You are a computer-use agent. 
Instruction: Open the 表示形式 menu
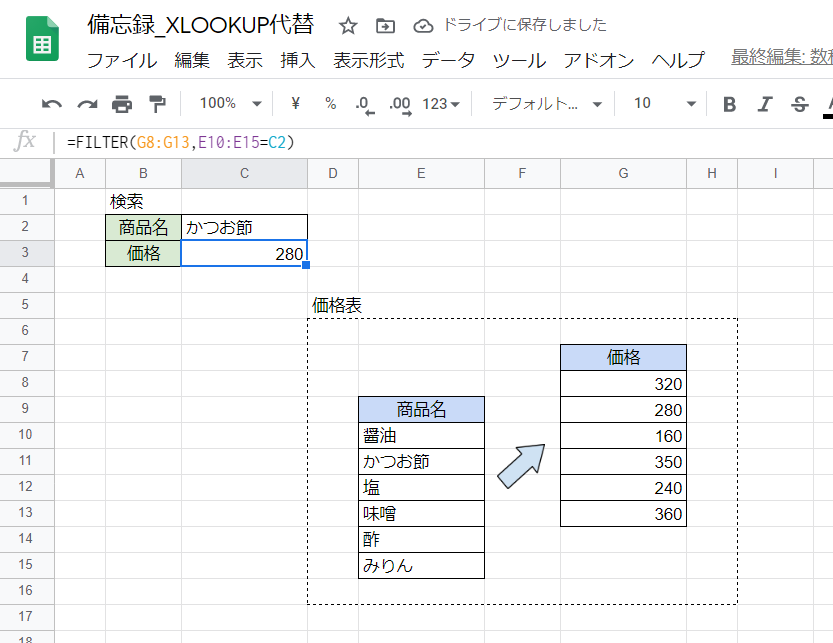[x=369, y=60]
